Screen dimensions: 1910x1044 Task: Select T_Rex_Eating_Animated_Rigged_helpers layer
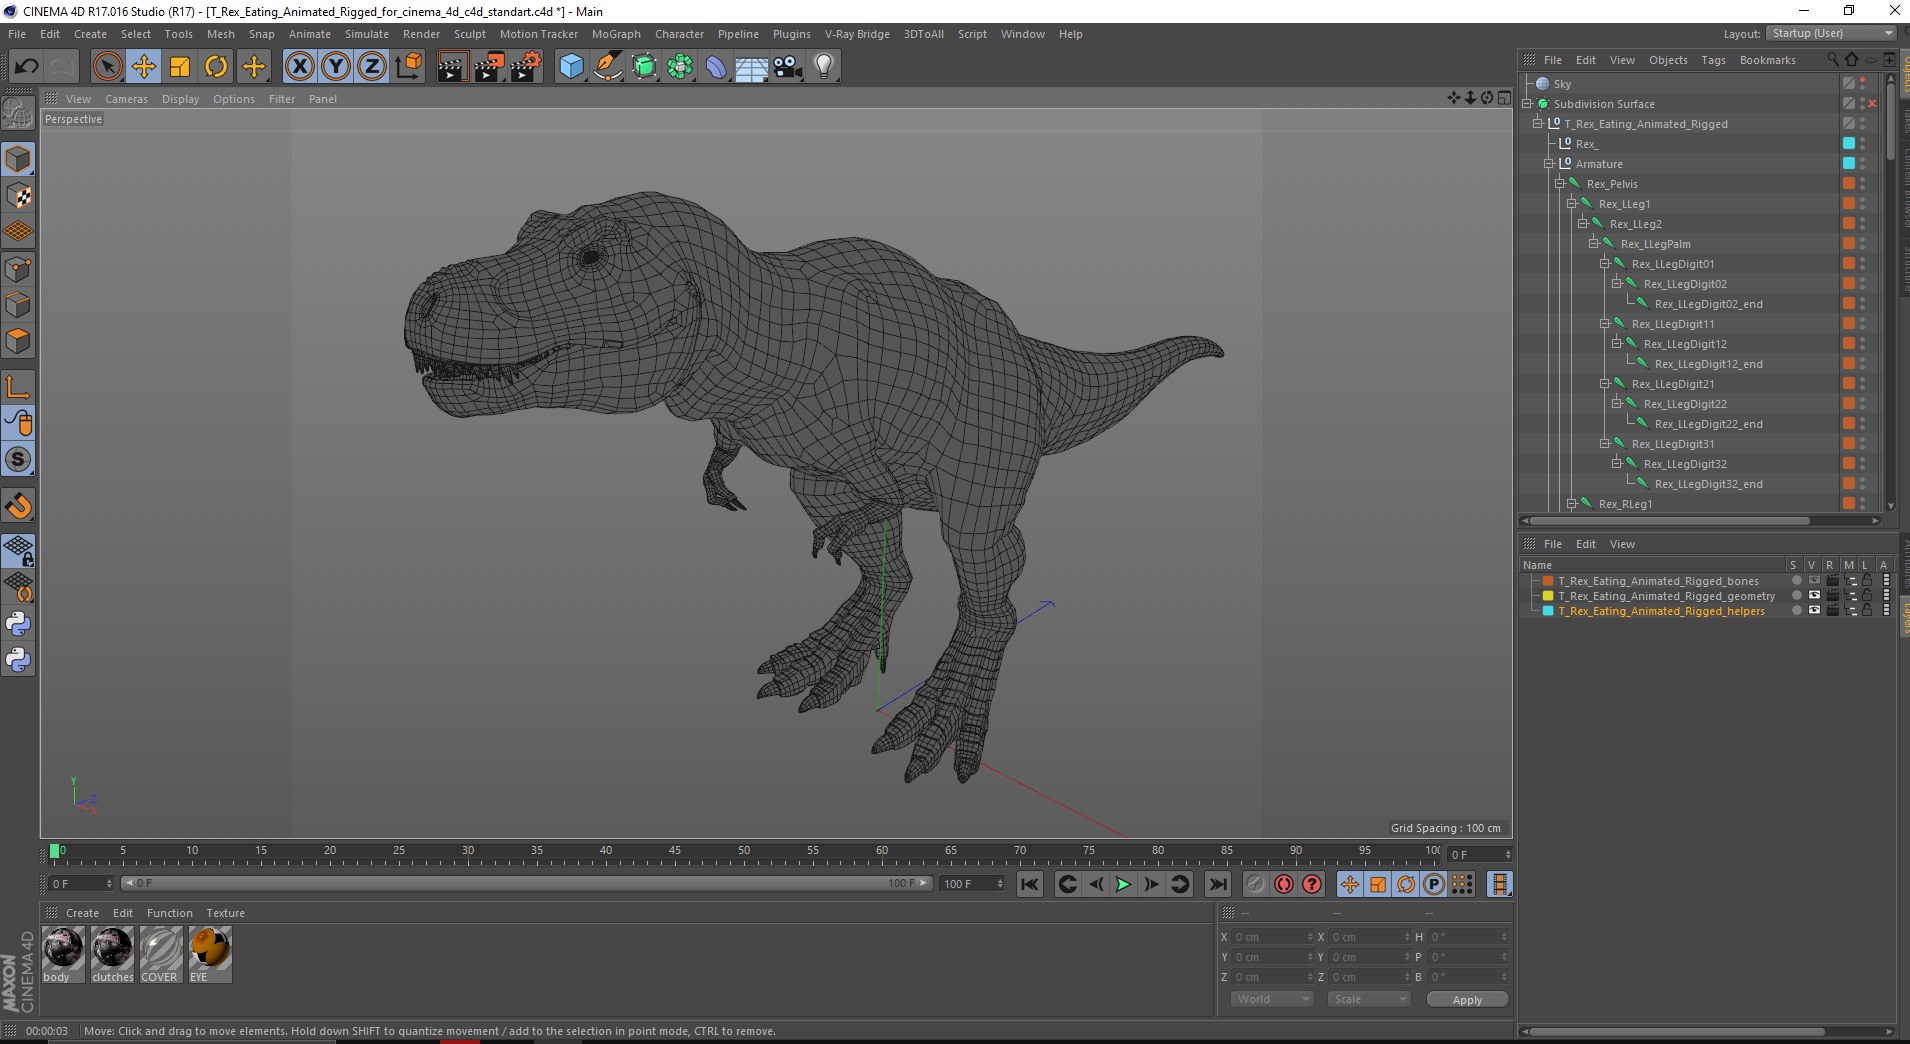(1661, 611)
